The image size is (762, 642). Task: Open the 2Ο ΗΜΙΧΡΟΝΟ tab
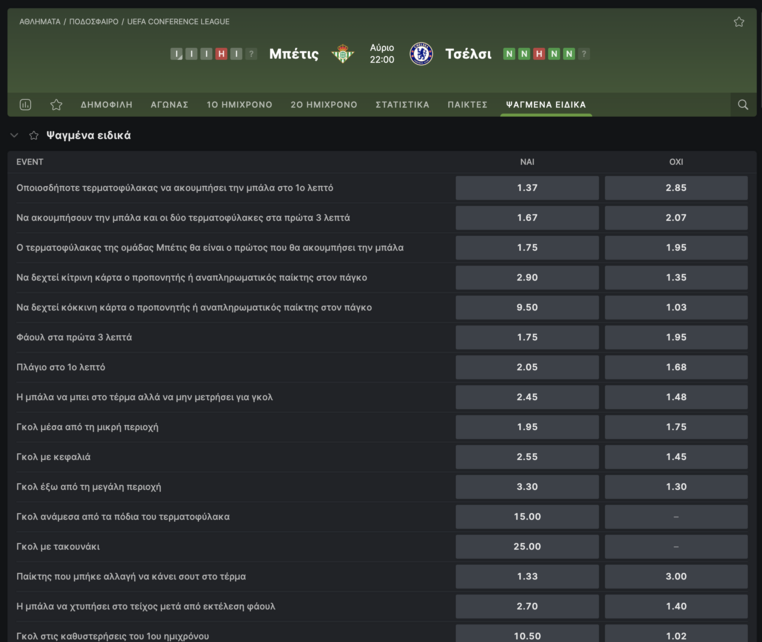(324, 104)
